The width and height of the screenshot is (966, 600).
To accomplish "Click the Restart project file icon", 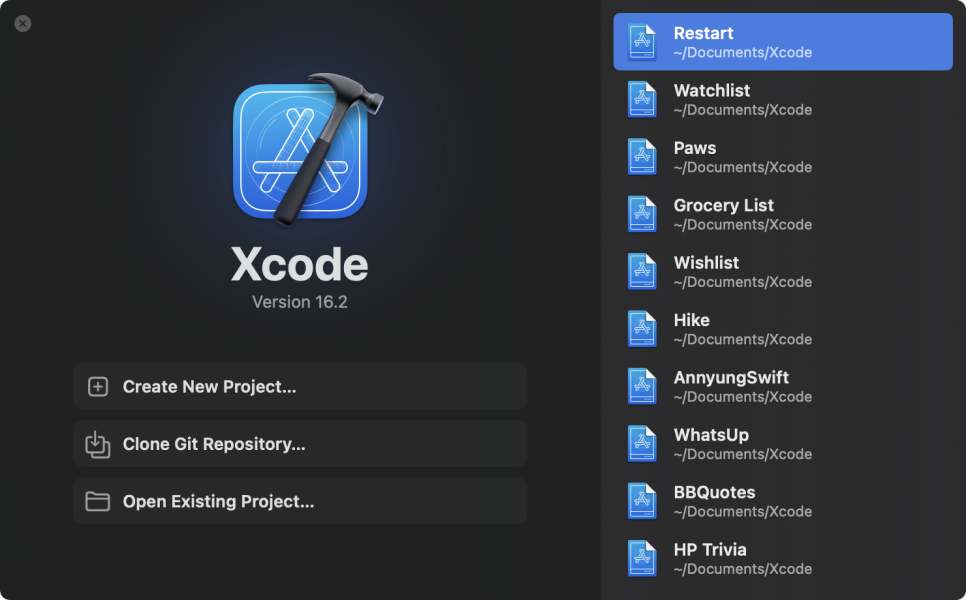I will pyautogui.click(x=642, y=42).
